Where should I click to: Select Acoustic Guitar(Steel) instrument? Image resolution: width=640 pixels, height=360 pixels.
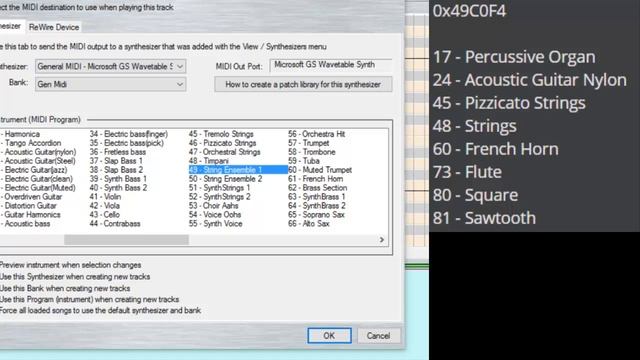click(38, 161)
